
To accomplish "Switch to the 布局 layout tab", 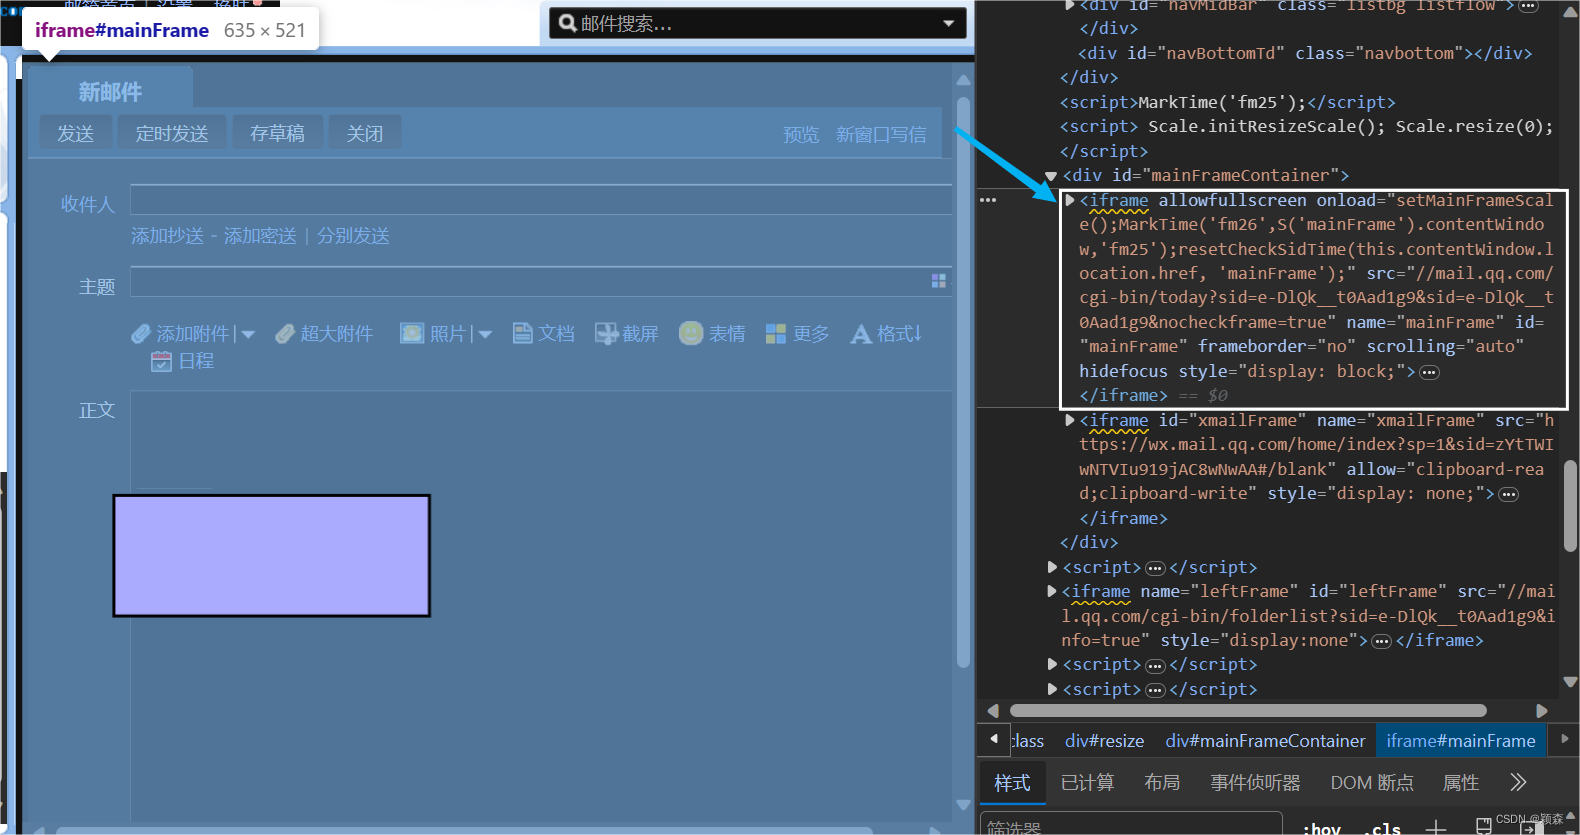I will pos(1162,783).
